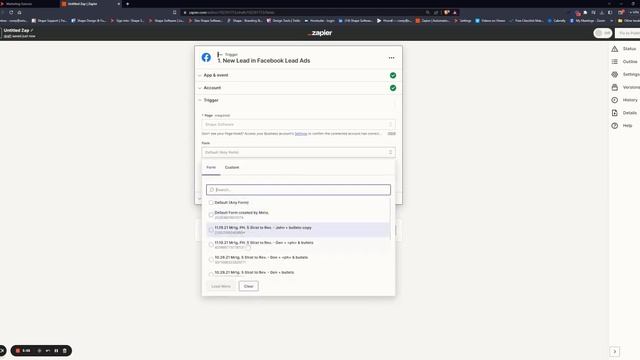
Task: Open the three-dots menu on the trigger step
Action: pos(391,58)
